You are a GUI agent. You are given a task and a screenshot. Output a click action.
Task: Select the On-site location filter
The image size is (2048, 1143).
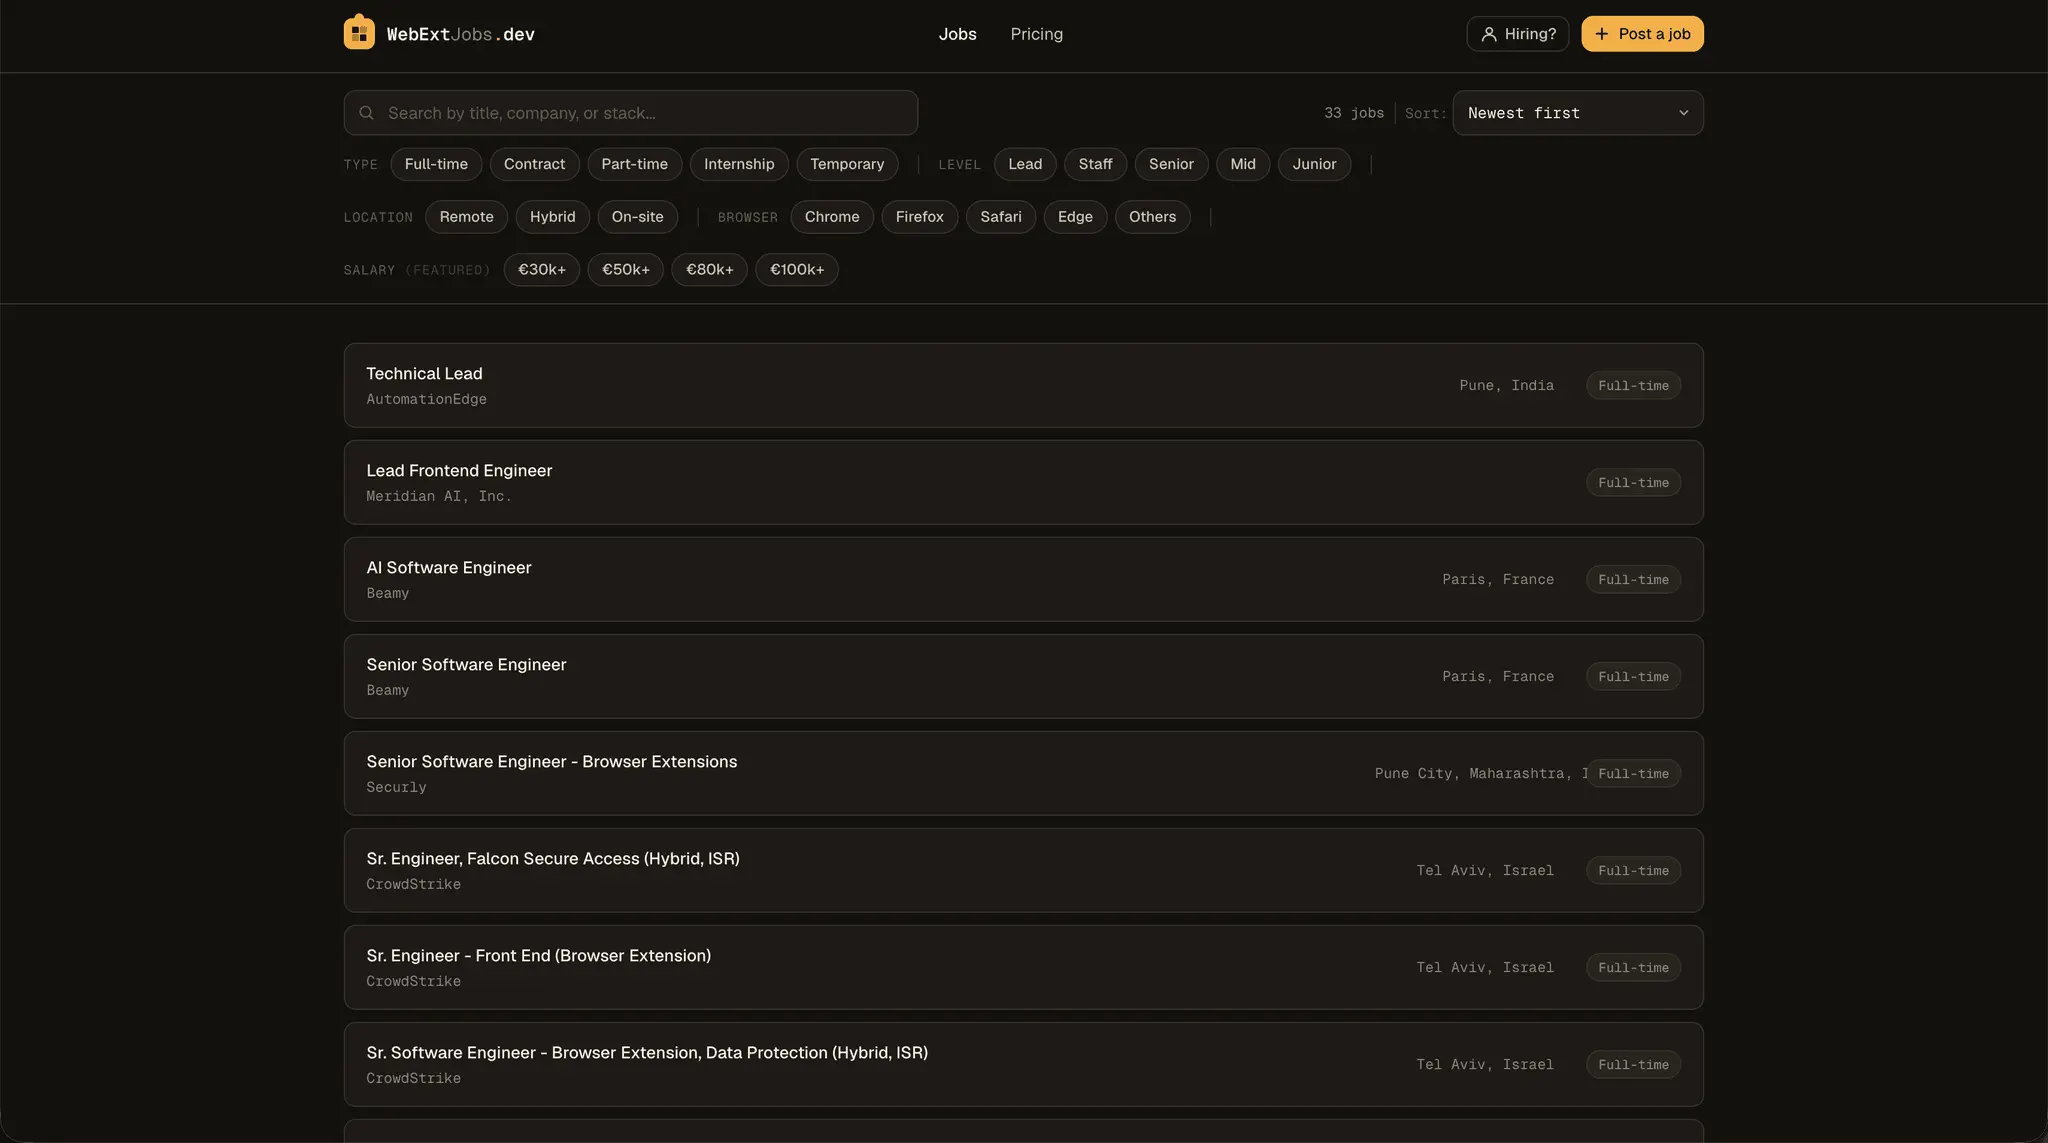(x=638, y=217)
